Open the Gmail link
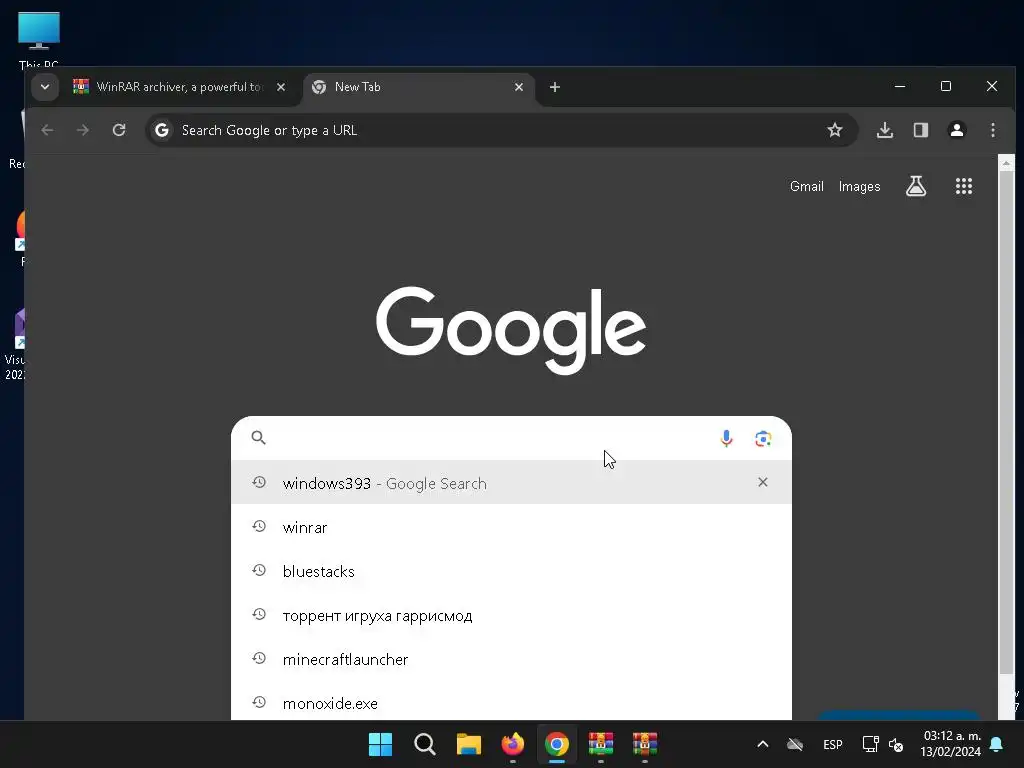 [x=807, y=187]
